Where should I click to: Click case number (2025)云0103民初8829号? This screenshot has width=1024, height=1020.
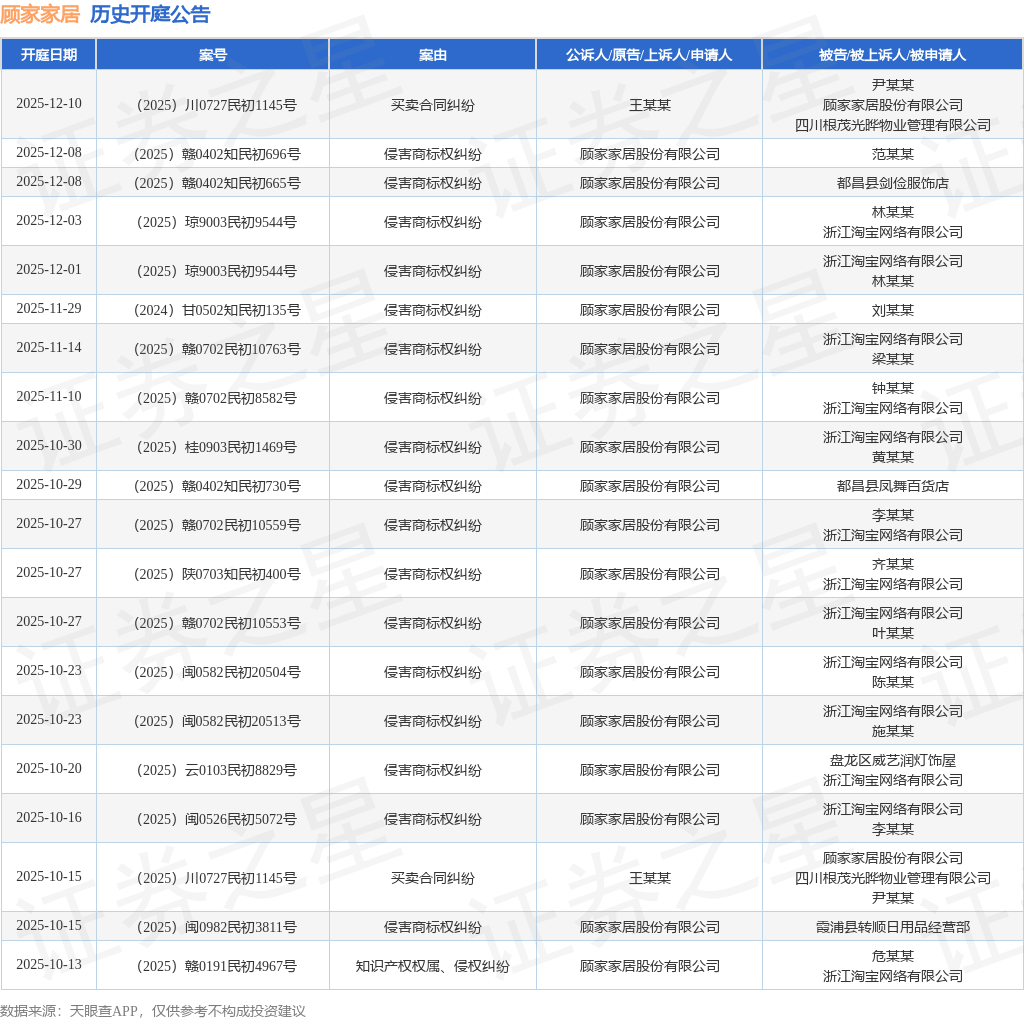(x=217, y=770)
